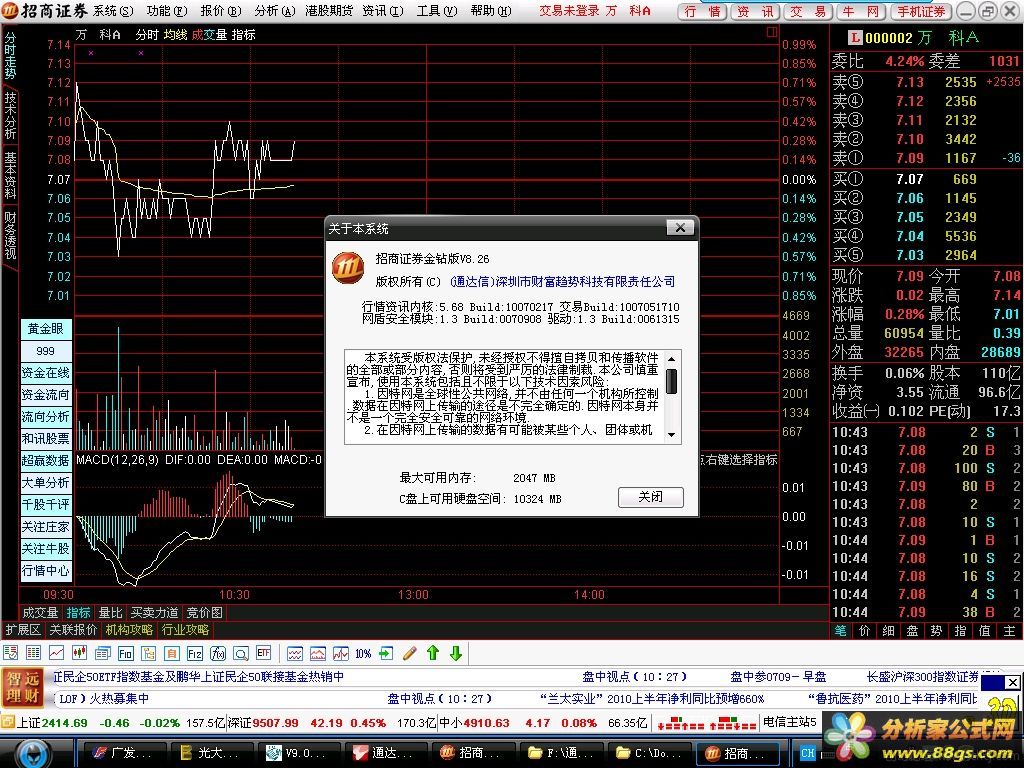
Task: Select the 技术分析 vertical side tab
Action: 10,115
